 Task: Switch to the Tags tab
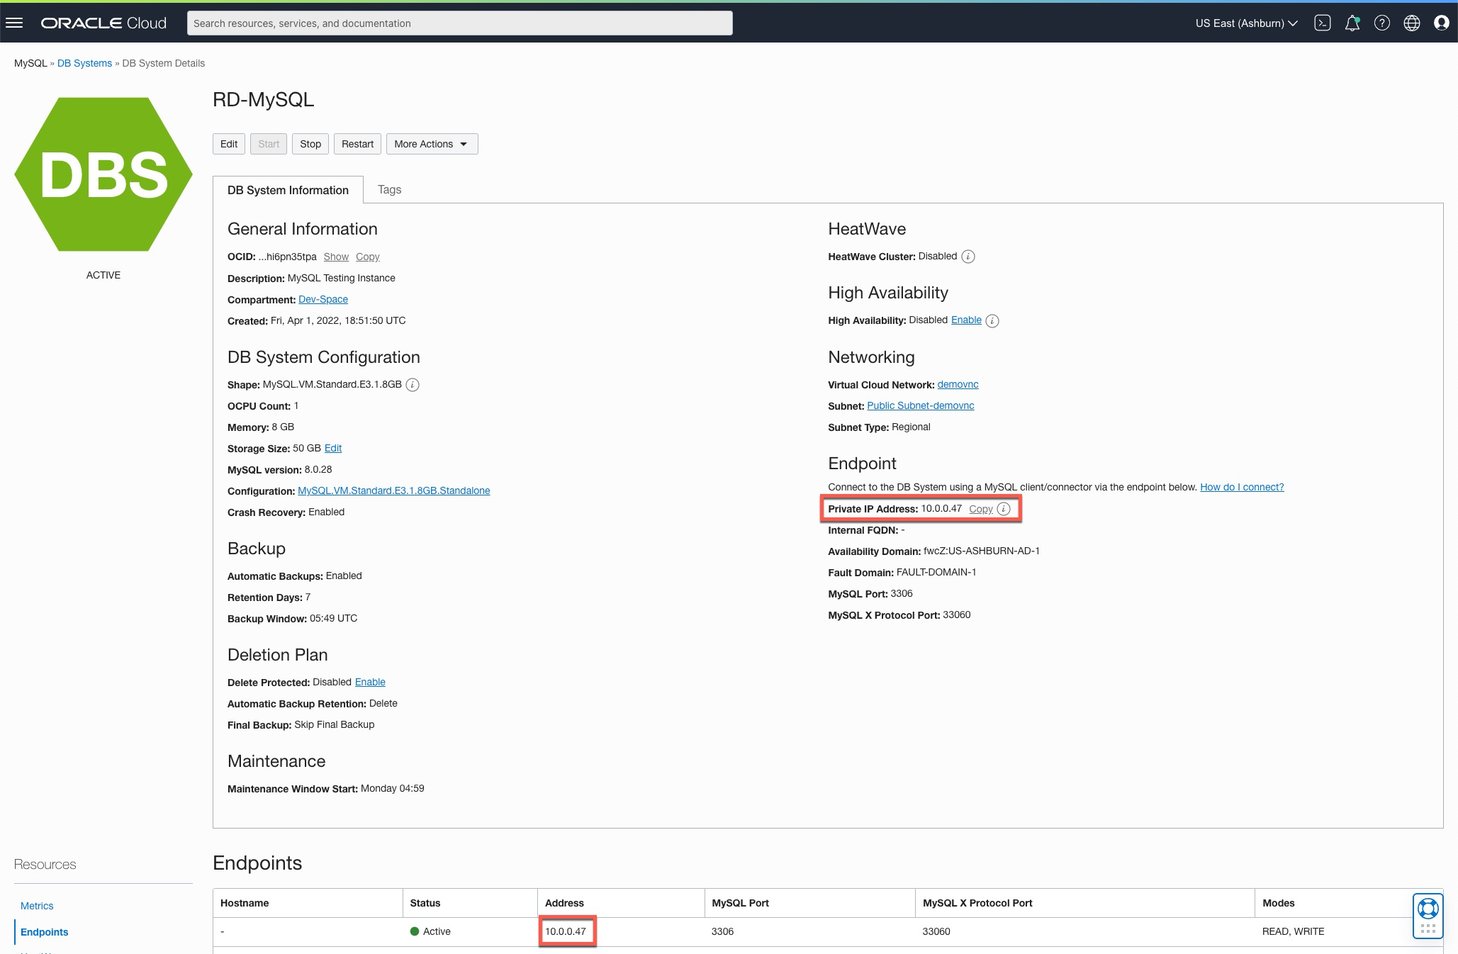click(389, 189)
